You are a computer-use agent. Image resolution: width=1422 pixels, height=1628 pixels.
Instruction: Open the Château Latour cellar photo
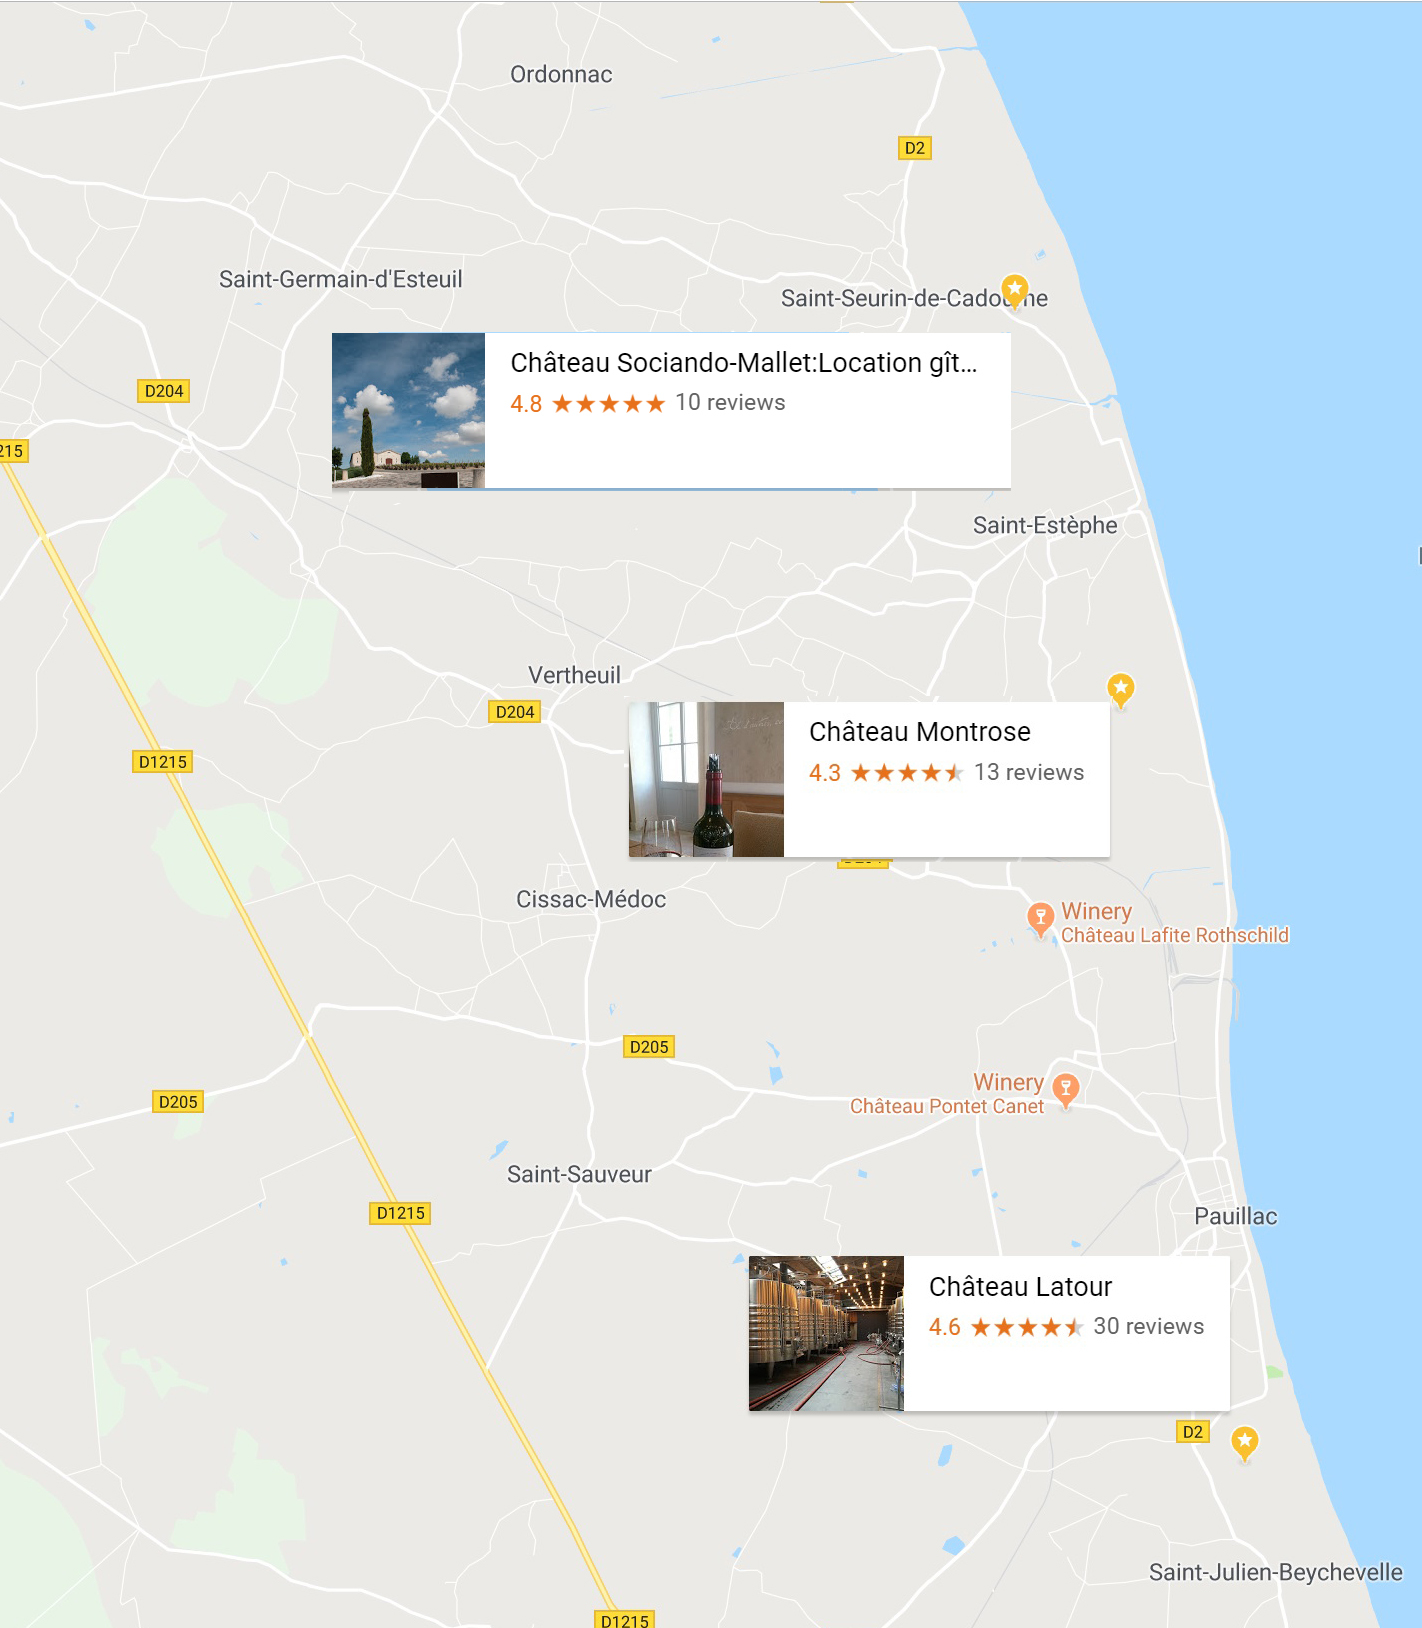point(826,1334)
